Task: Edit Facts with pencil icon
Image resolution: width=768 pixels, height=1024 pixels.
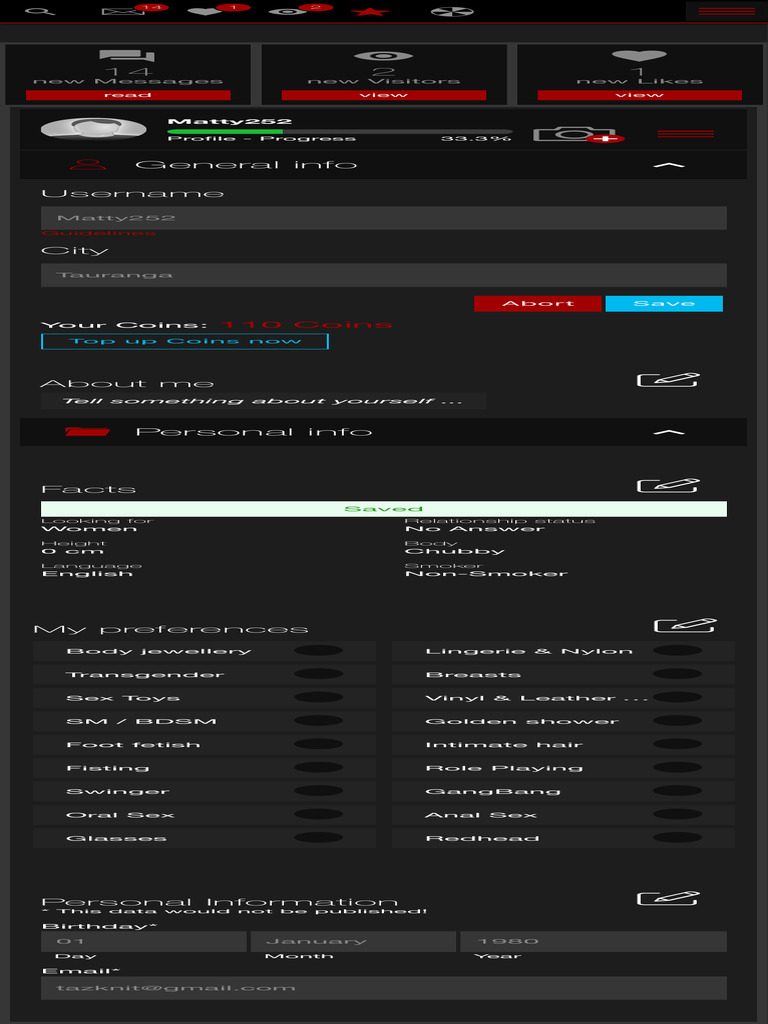Action: [668, 485]
